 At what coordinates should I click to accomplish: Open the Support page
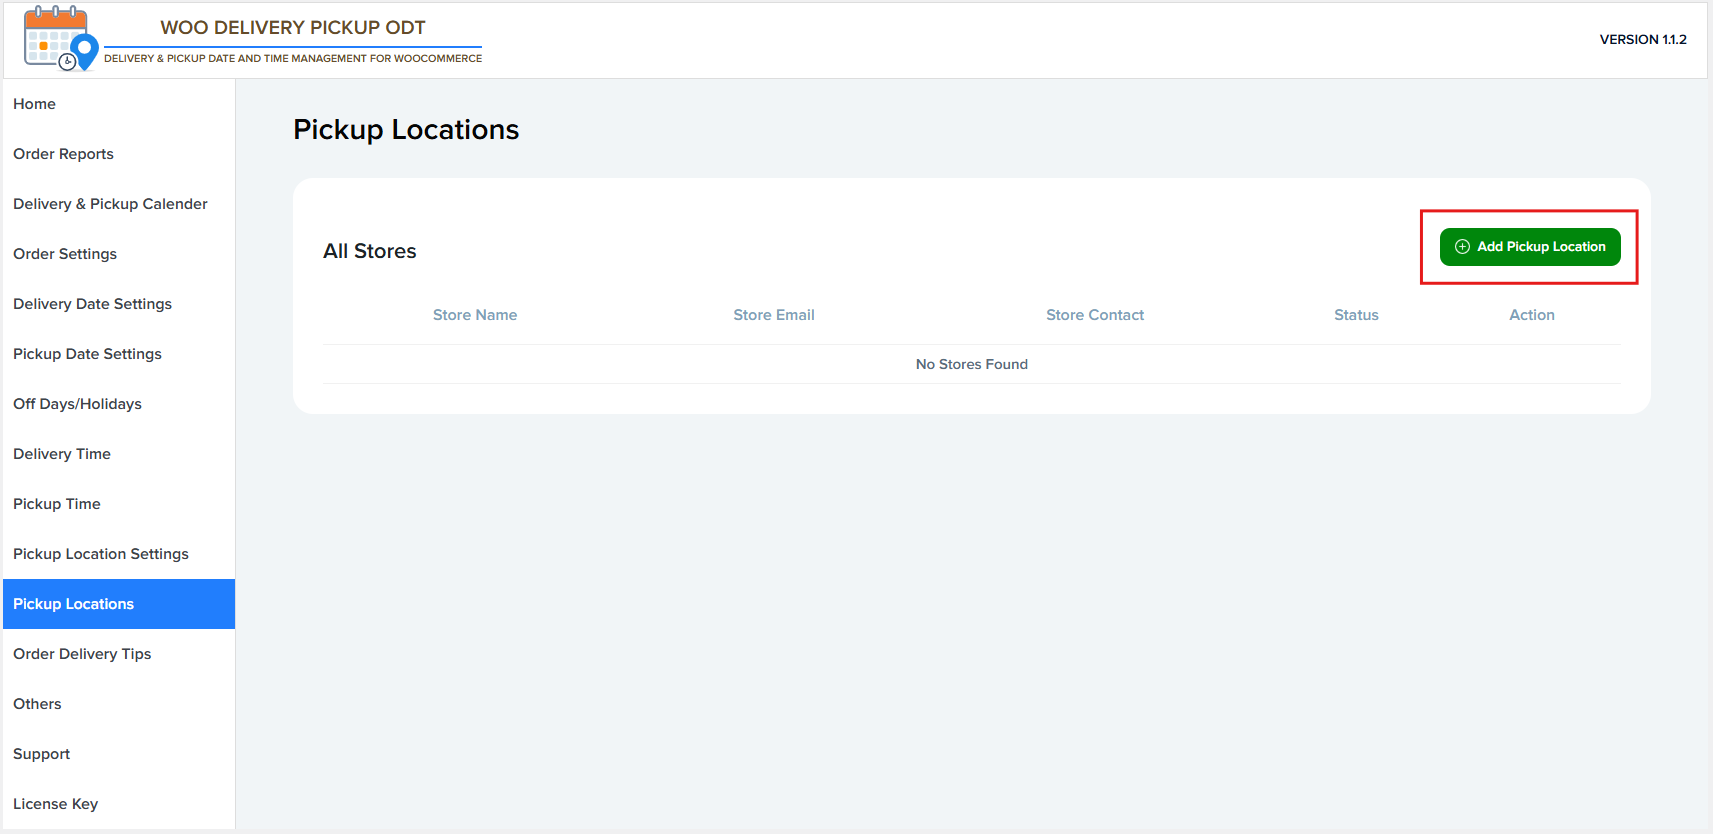pyautogui.click(x=42, y=754)
